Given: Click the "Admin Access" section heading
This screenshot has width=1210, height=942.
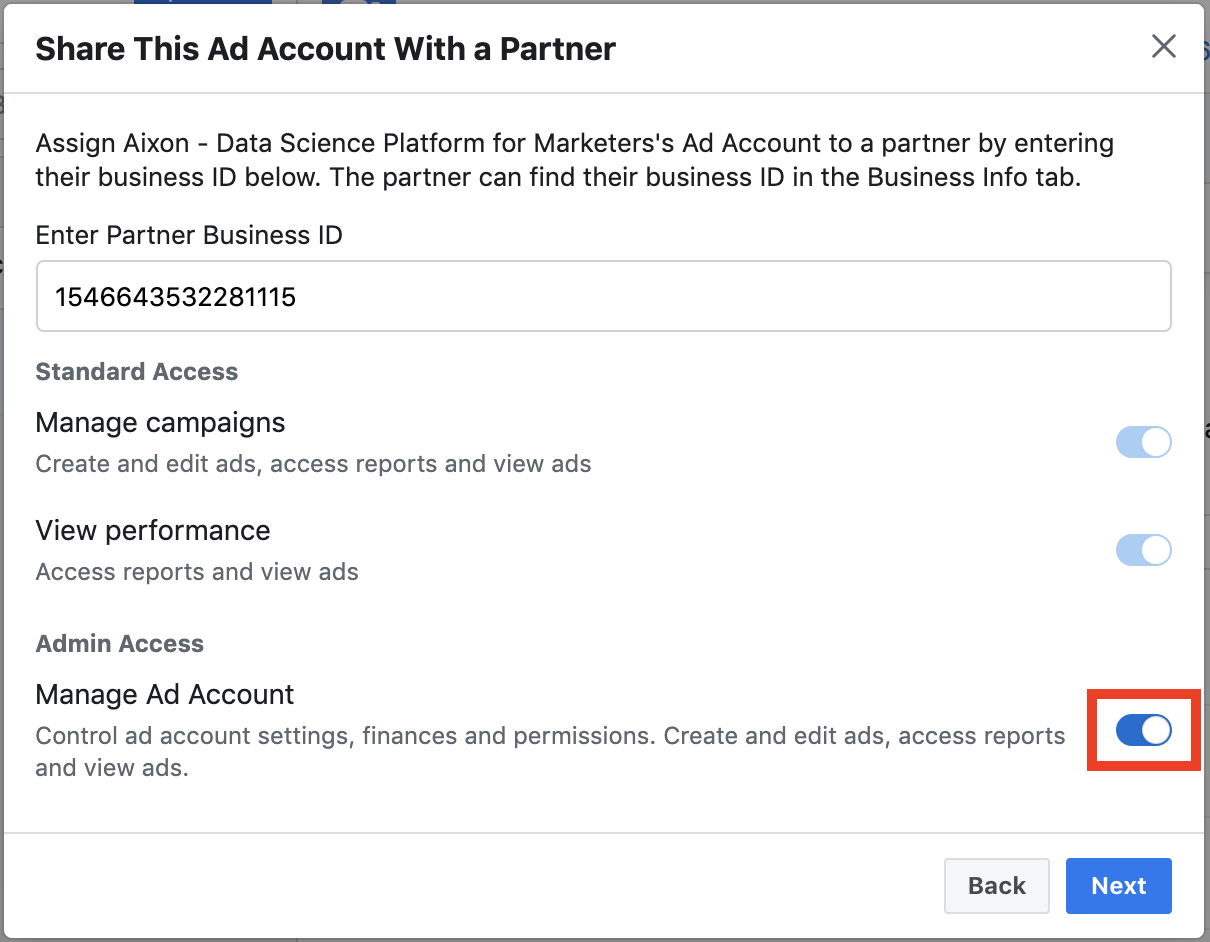Looking at the screenshot, I should [x=120, y=644].
